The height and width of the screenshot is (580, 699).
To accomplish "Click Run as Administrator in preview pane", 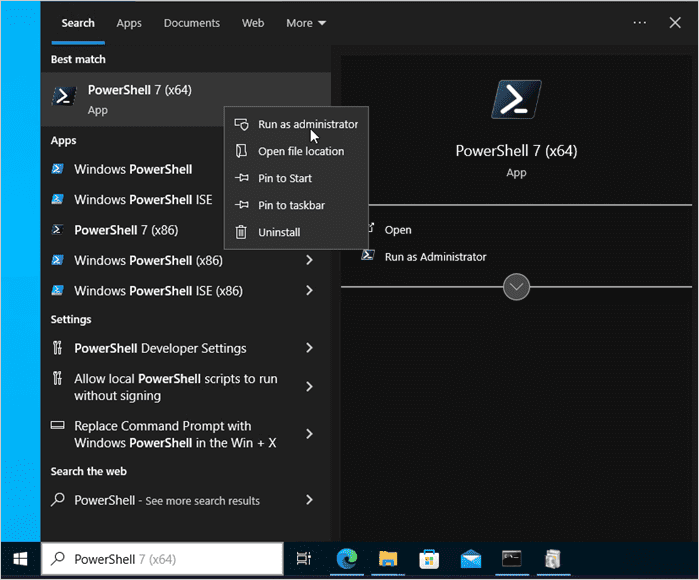I will pos(436,257).
